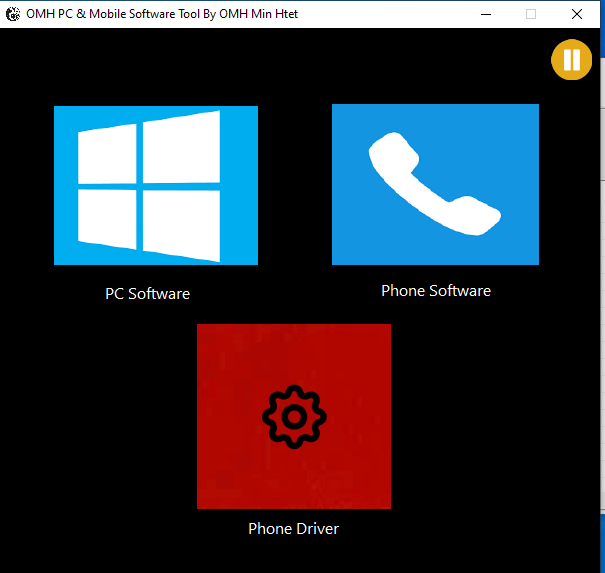
Task: Close the OMH tool window
Action: pos(576,14)
